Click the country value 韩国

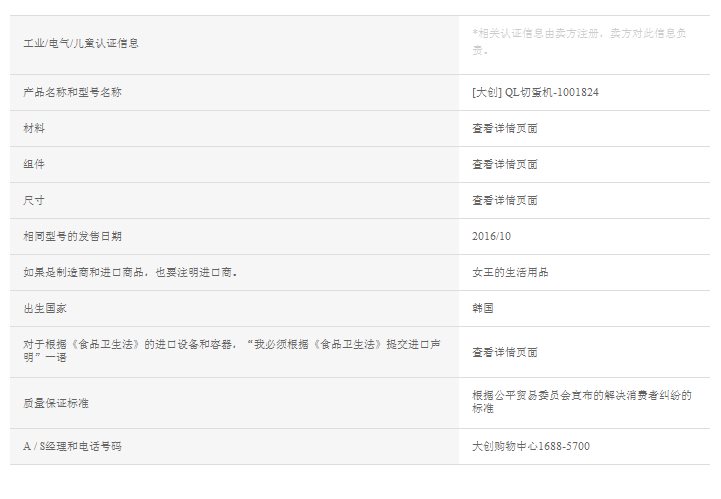coord(483,308)
